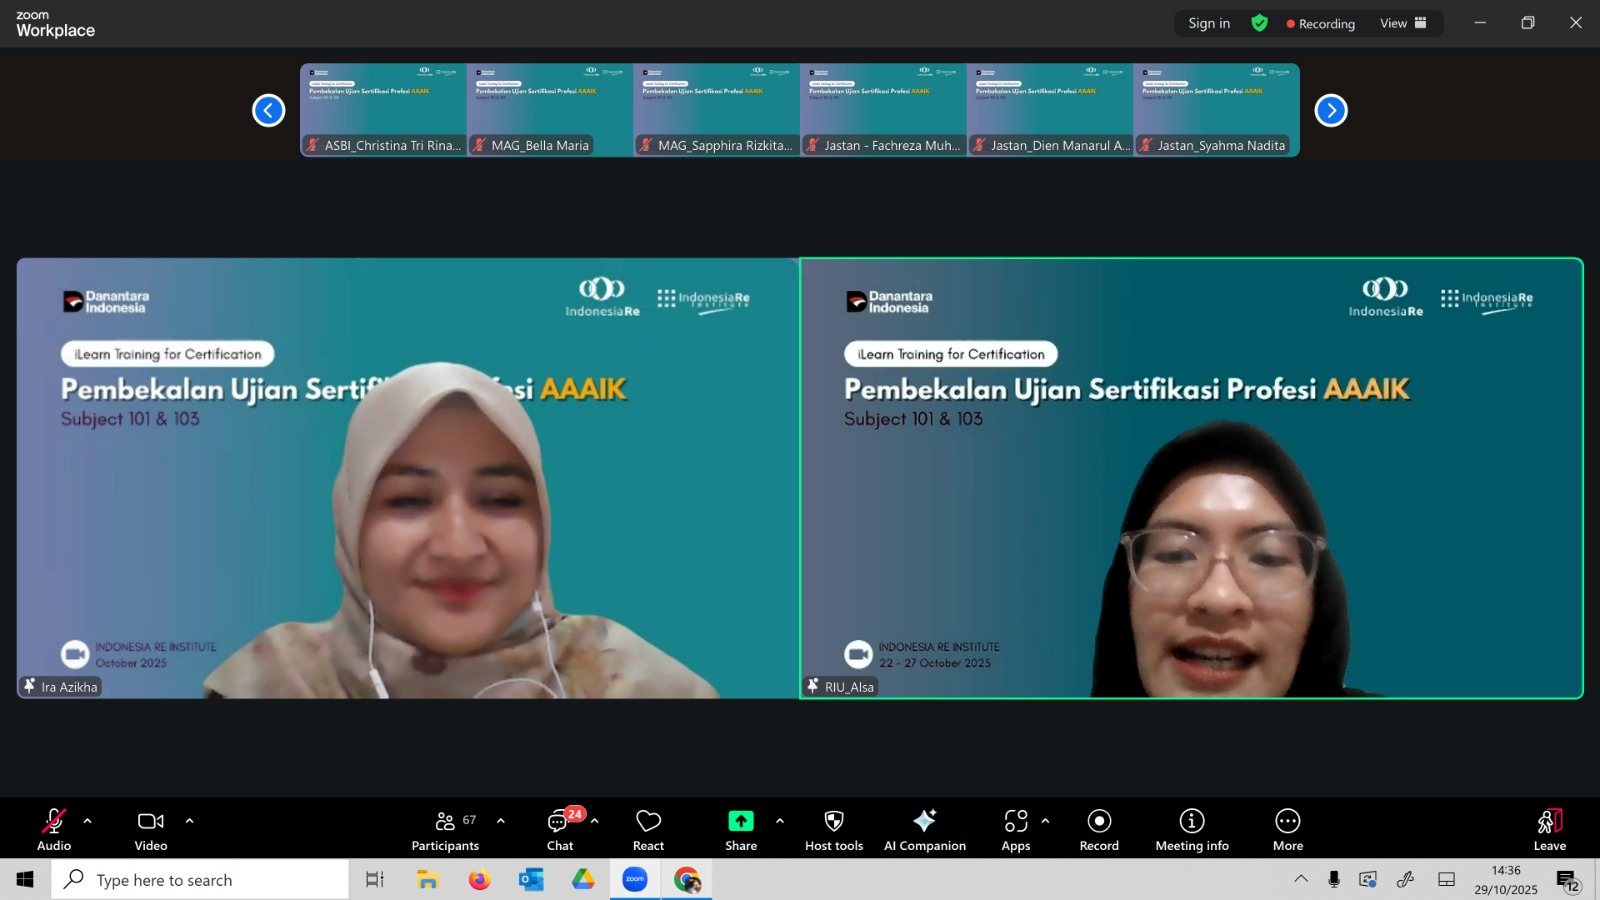Expand share options arrow next to Share
This screenshot has height=900, width=1600.
(x=780, y=821)
